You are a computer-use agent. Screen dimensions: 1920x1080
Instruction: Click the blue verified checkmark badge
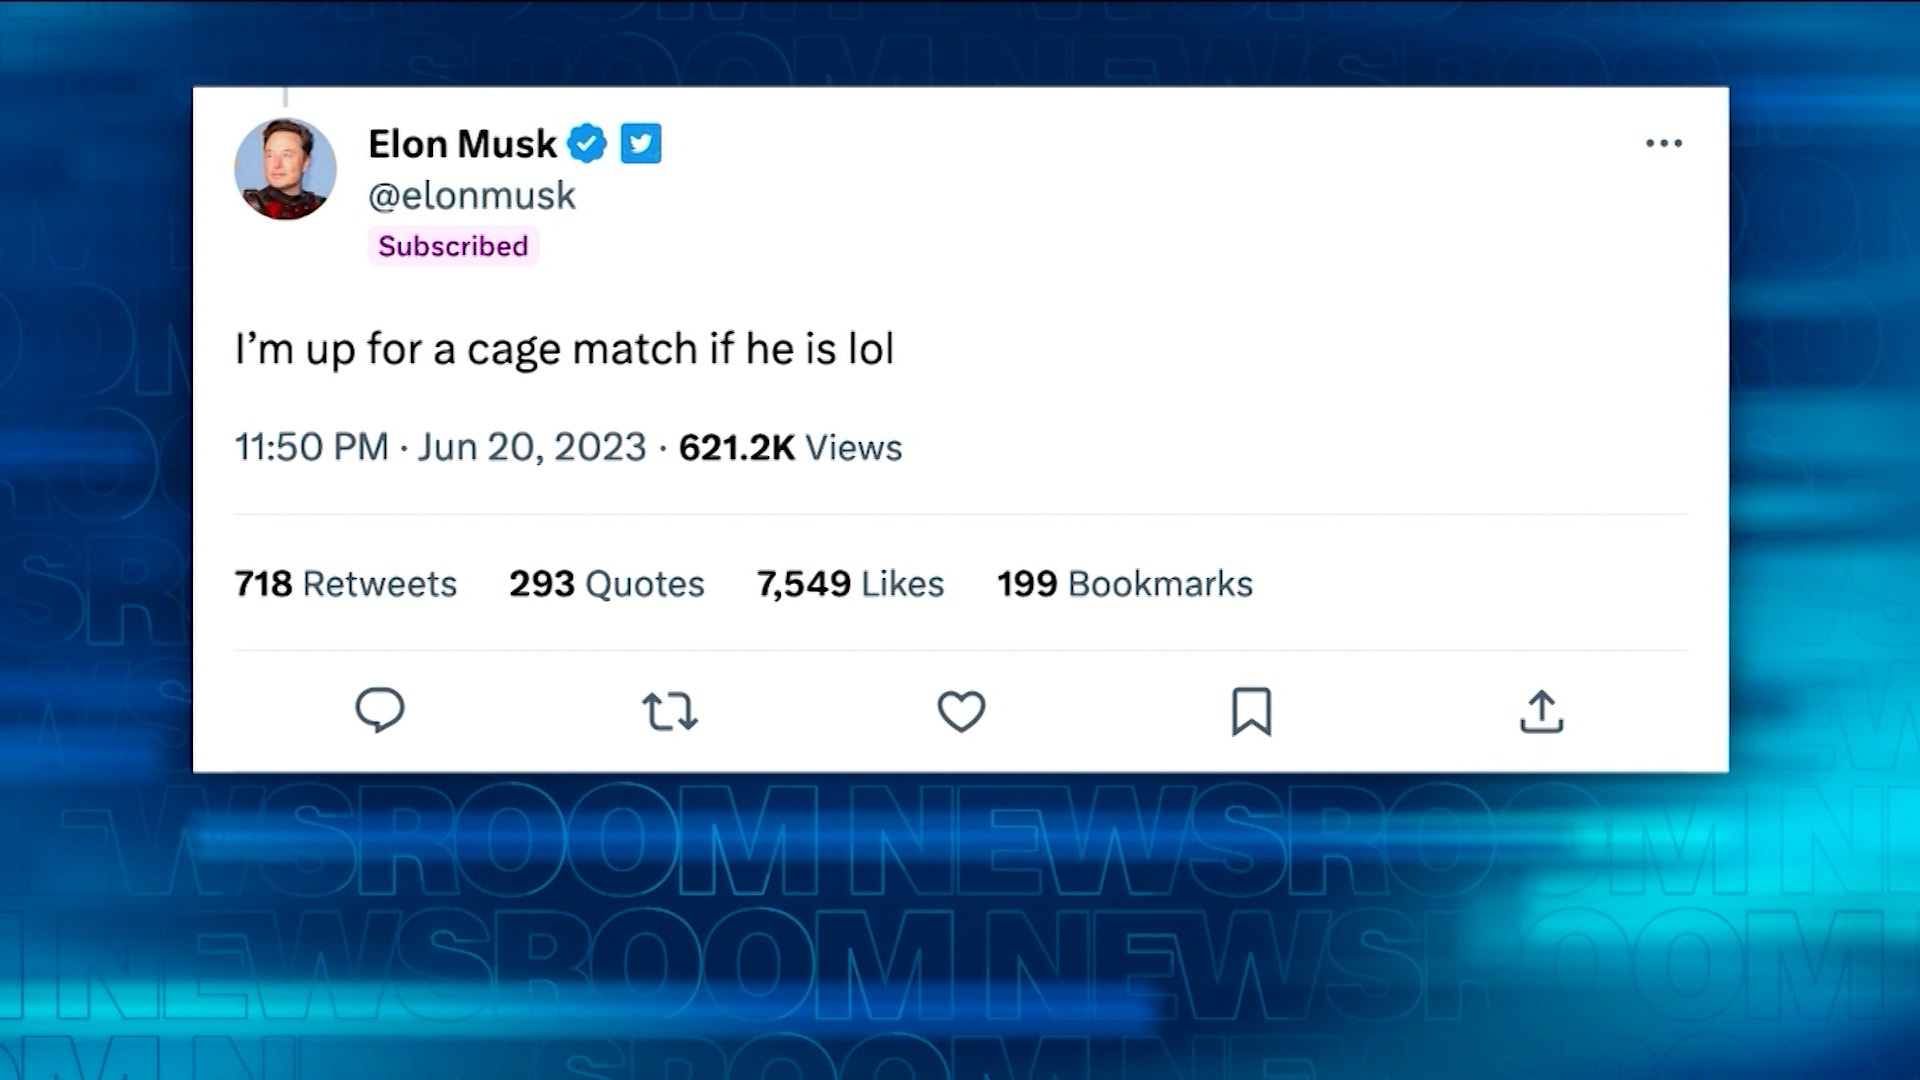tap(587, 144)
